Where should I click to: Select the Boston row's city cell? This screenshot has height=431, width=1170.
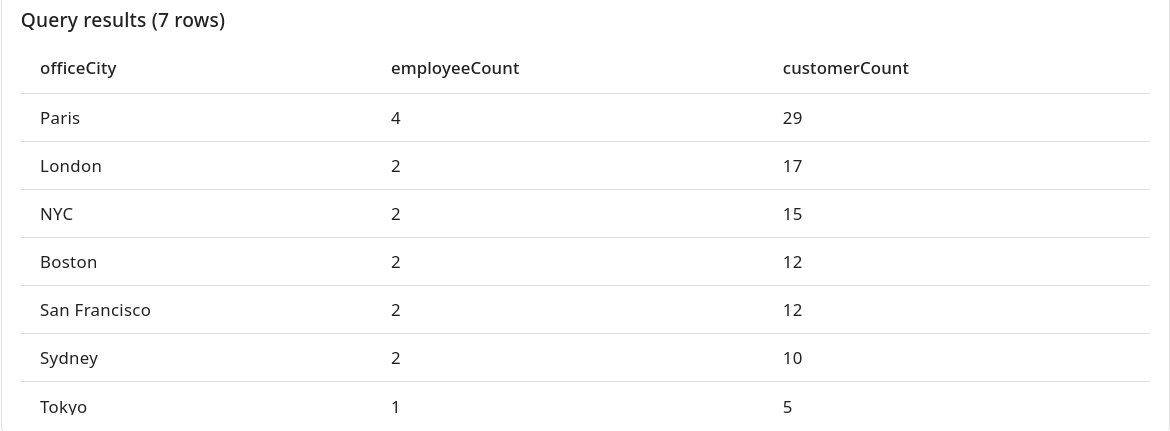(69, 262)
